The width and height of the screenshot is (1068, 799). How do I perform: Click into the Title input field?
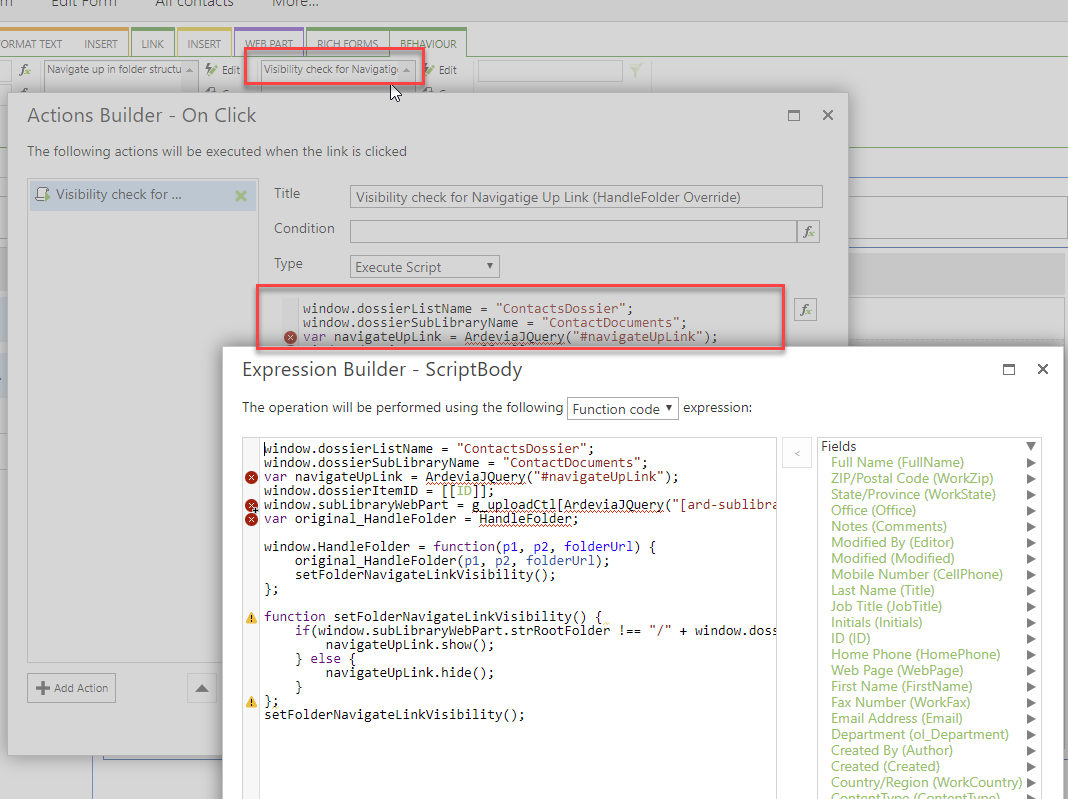coord(586,197)
